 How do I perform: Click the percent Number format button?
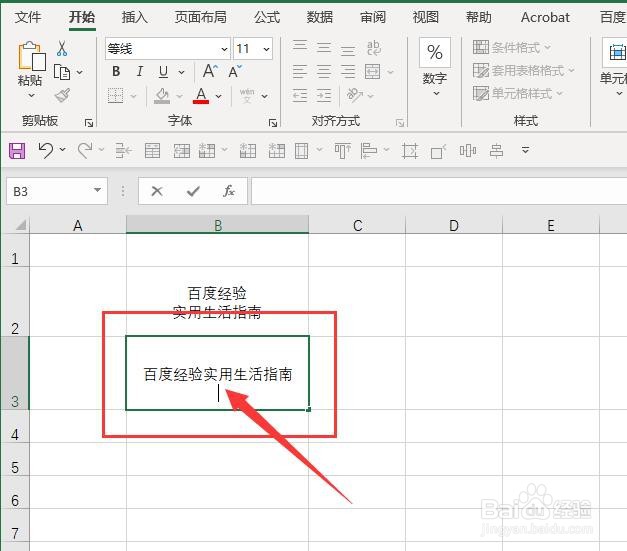coord(435,52)
